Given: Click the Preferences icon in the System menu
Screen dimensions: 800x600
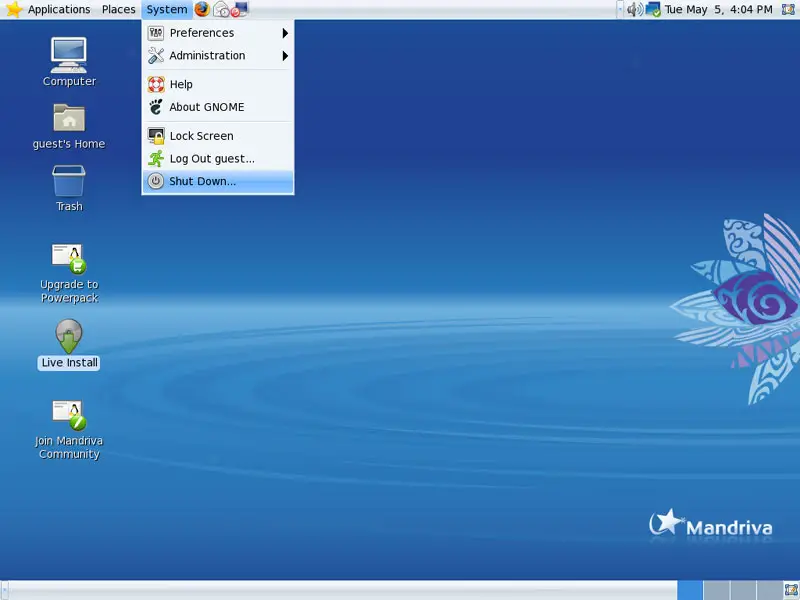Looking at the screenshot, I should point(156,33).
